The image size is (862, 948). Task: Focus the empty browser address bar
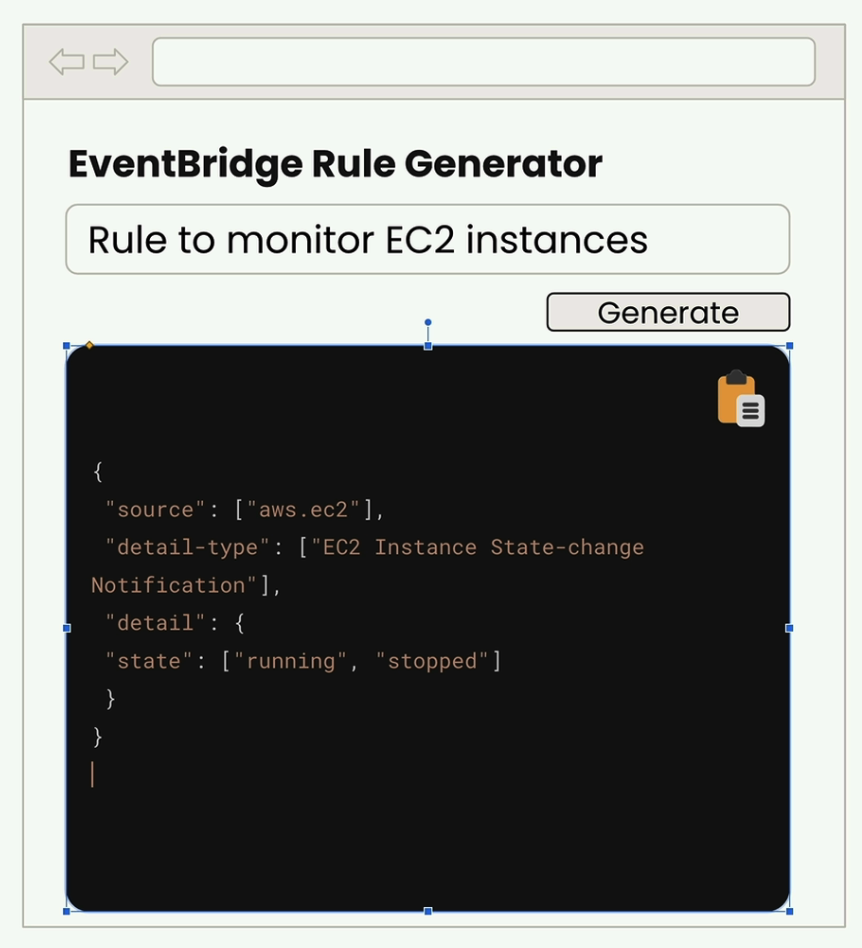point(483,62)
